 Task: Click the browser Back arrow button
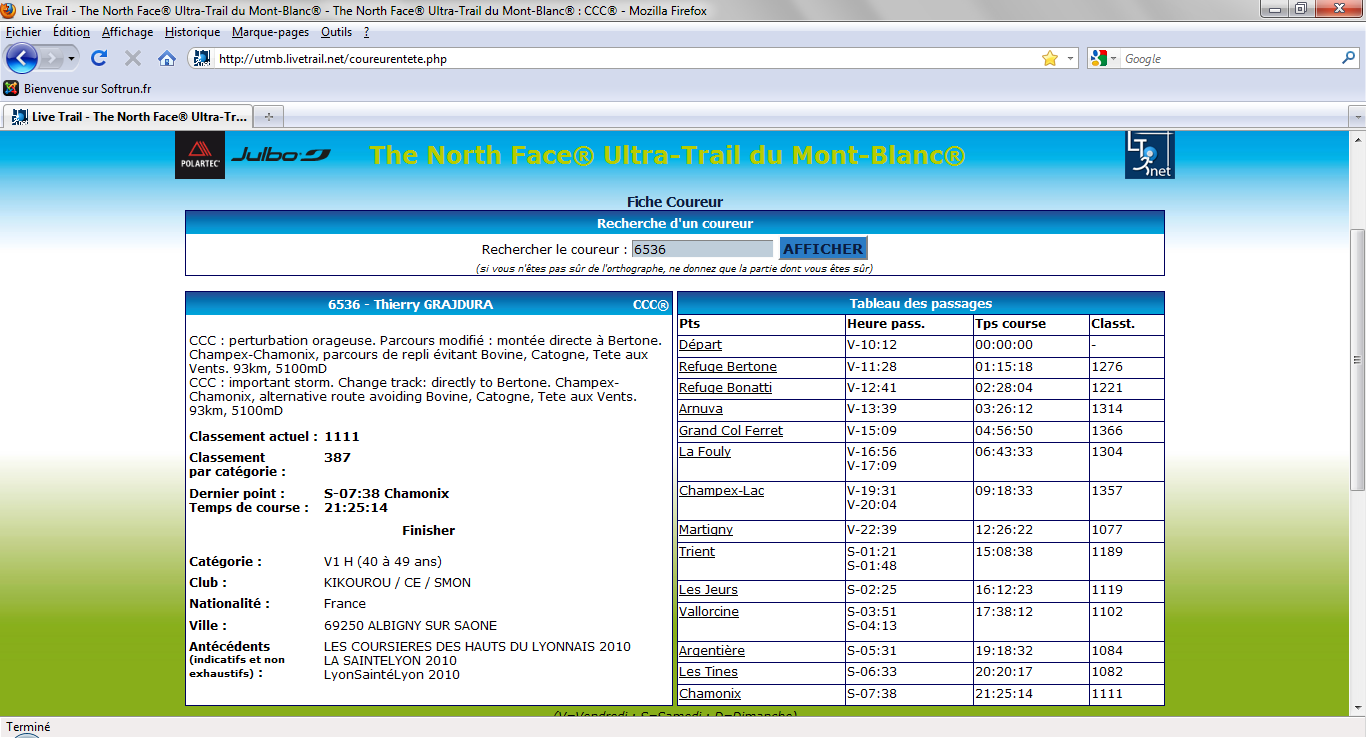[x=21, y=58]
